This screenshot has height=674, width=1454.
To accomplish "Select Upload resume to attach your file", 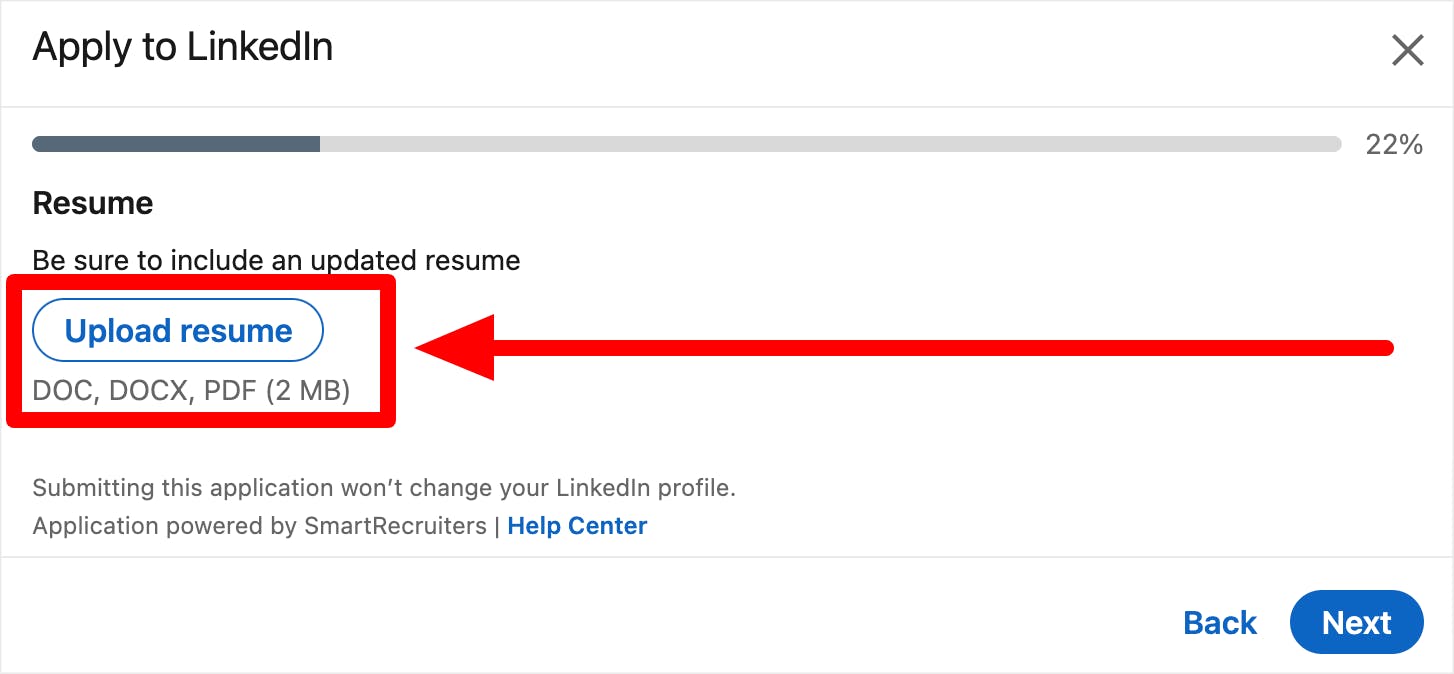I will (177, 330).
